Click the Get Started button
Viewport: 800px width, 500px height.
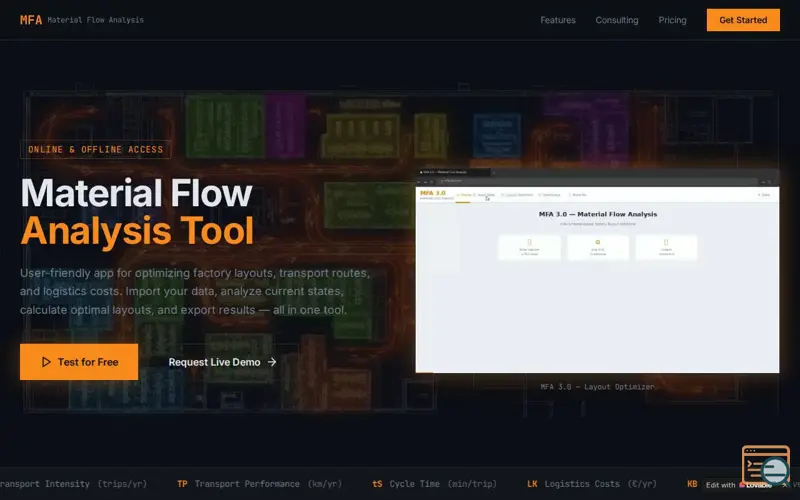tap(743, 20)
